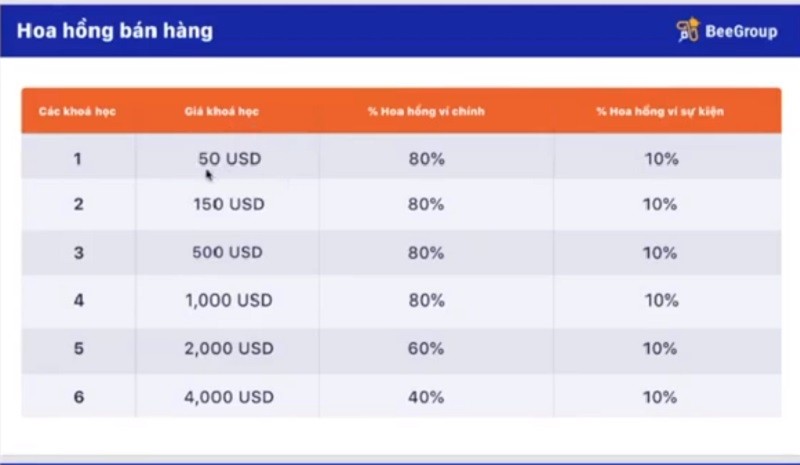Select the 500 USD price cell
The image size is (800, 465).
pyautogui.click(x=228, y=252)
